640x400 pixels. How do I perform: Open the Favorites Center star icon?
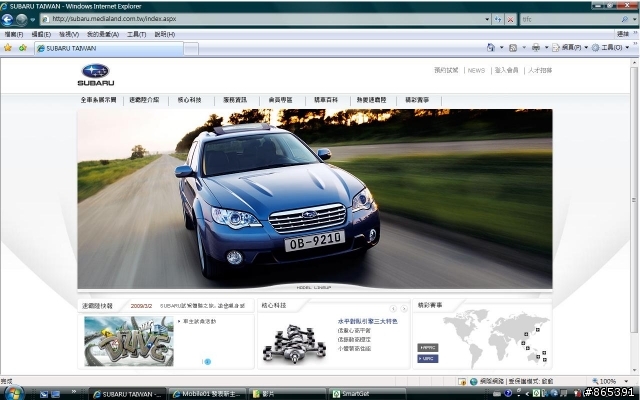(x=8, y=48)
